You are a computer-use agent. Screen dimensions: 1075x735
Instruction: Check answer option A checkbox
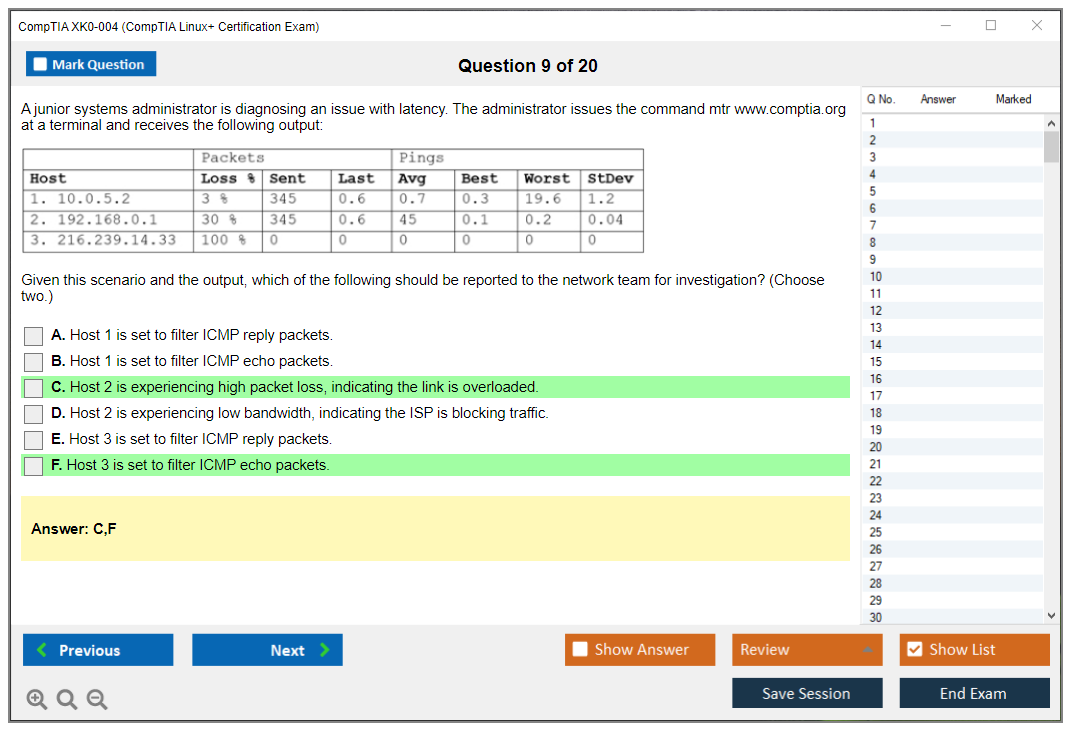tap(34, 336)
